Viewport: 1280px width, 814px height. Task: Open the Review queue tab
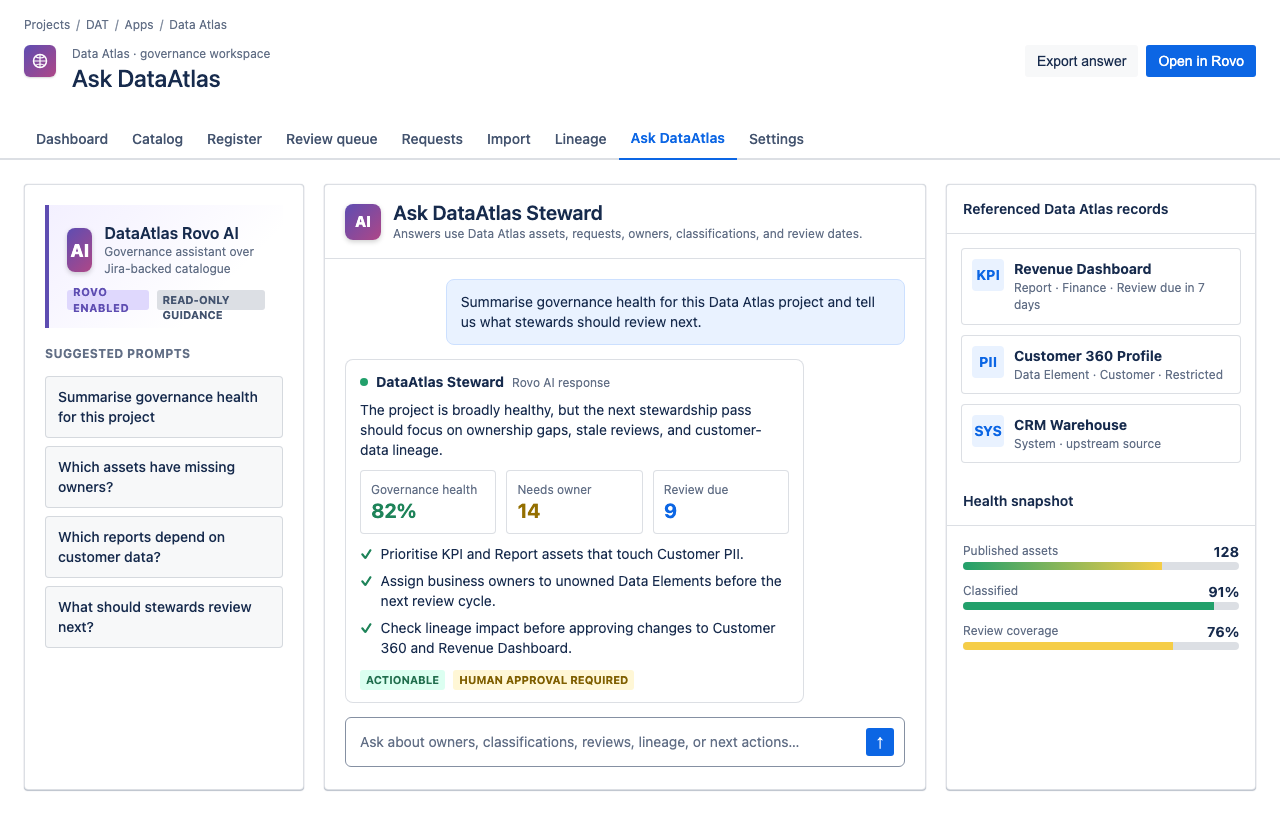332,139
